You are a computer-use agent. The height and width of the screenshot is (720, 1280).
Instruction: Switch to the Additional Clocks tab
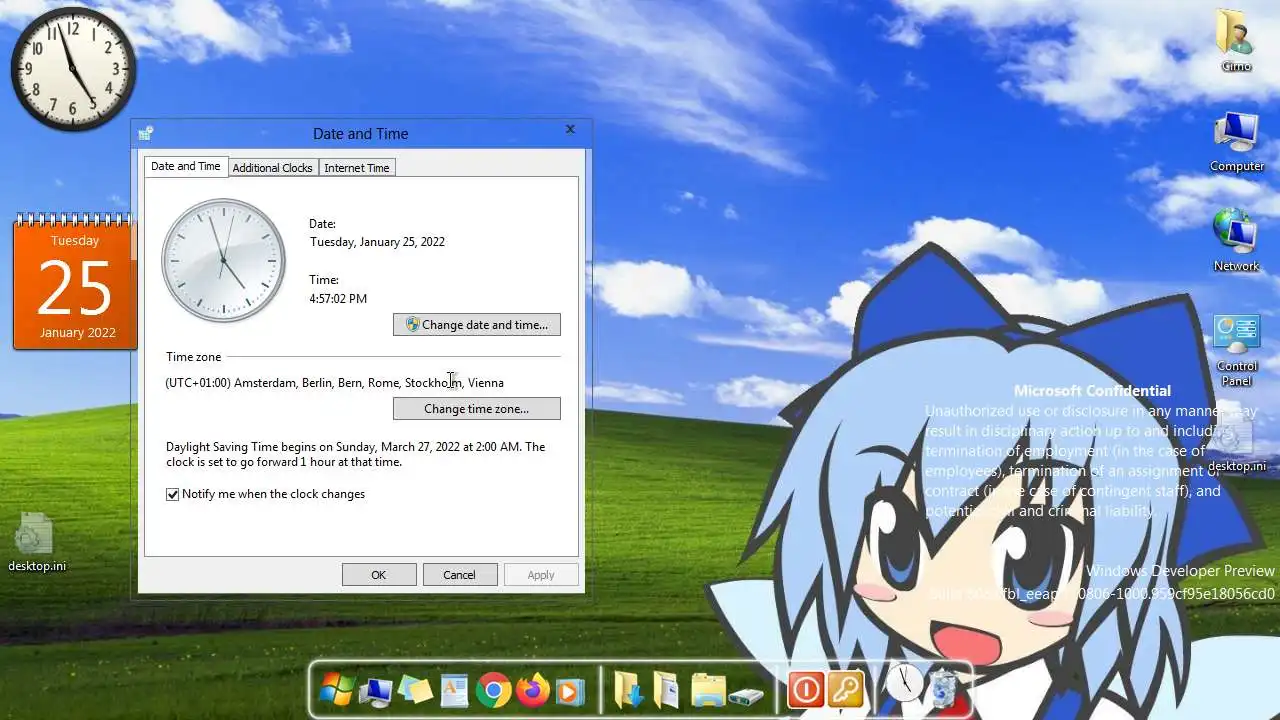coord(272,168)
